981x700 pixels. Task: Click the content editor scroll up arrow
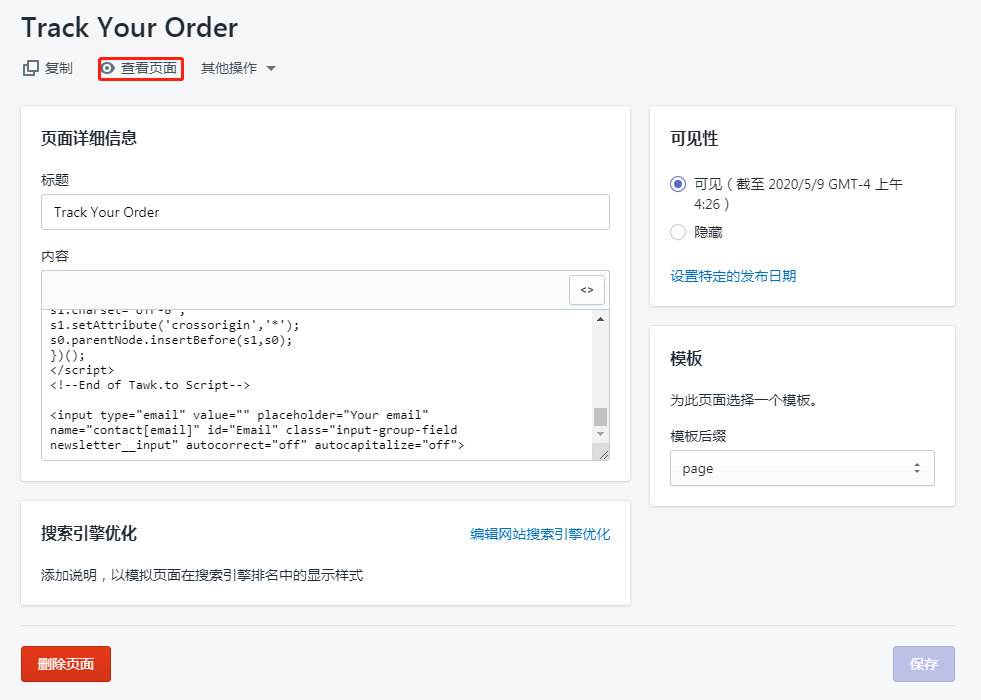click(x=601, y=319)
